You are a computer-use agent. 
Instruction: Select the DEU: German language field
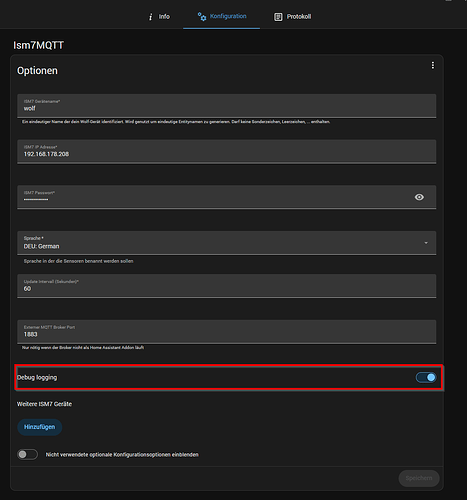click(227, 243)
